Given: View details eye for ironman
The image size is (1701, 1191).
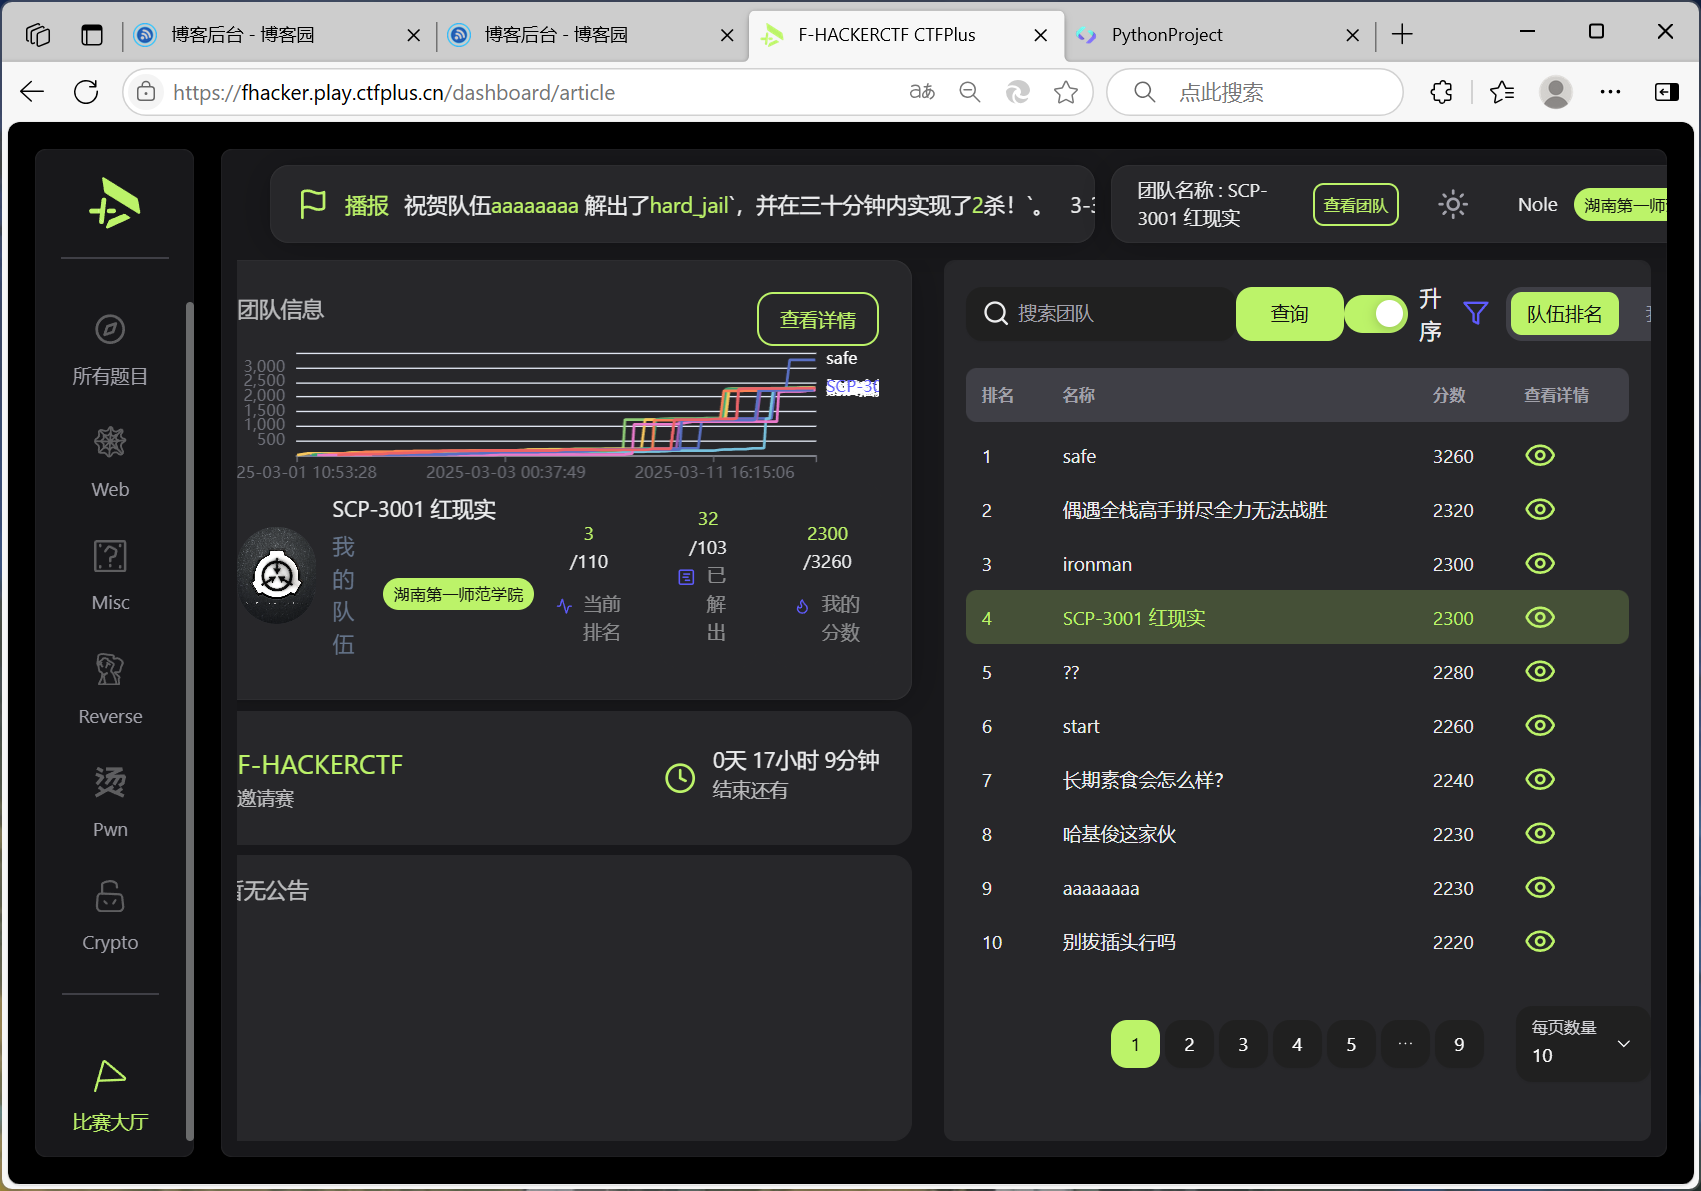Looking at the screenshot, I should tap(1540, 564).
